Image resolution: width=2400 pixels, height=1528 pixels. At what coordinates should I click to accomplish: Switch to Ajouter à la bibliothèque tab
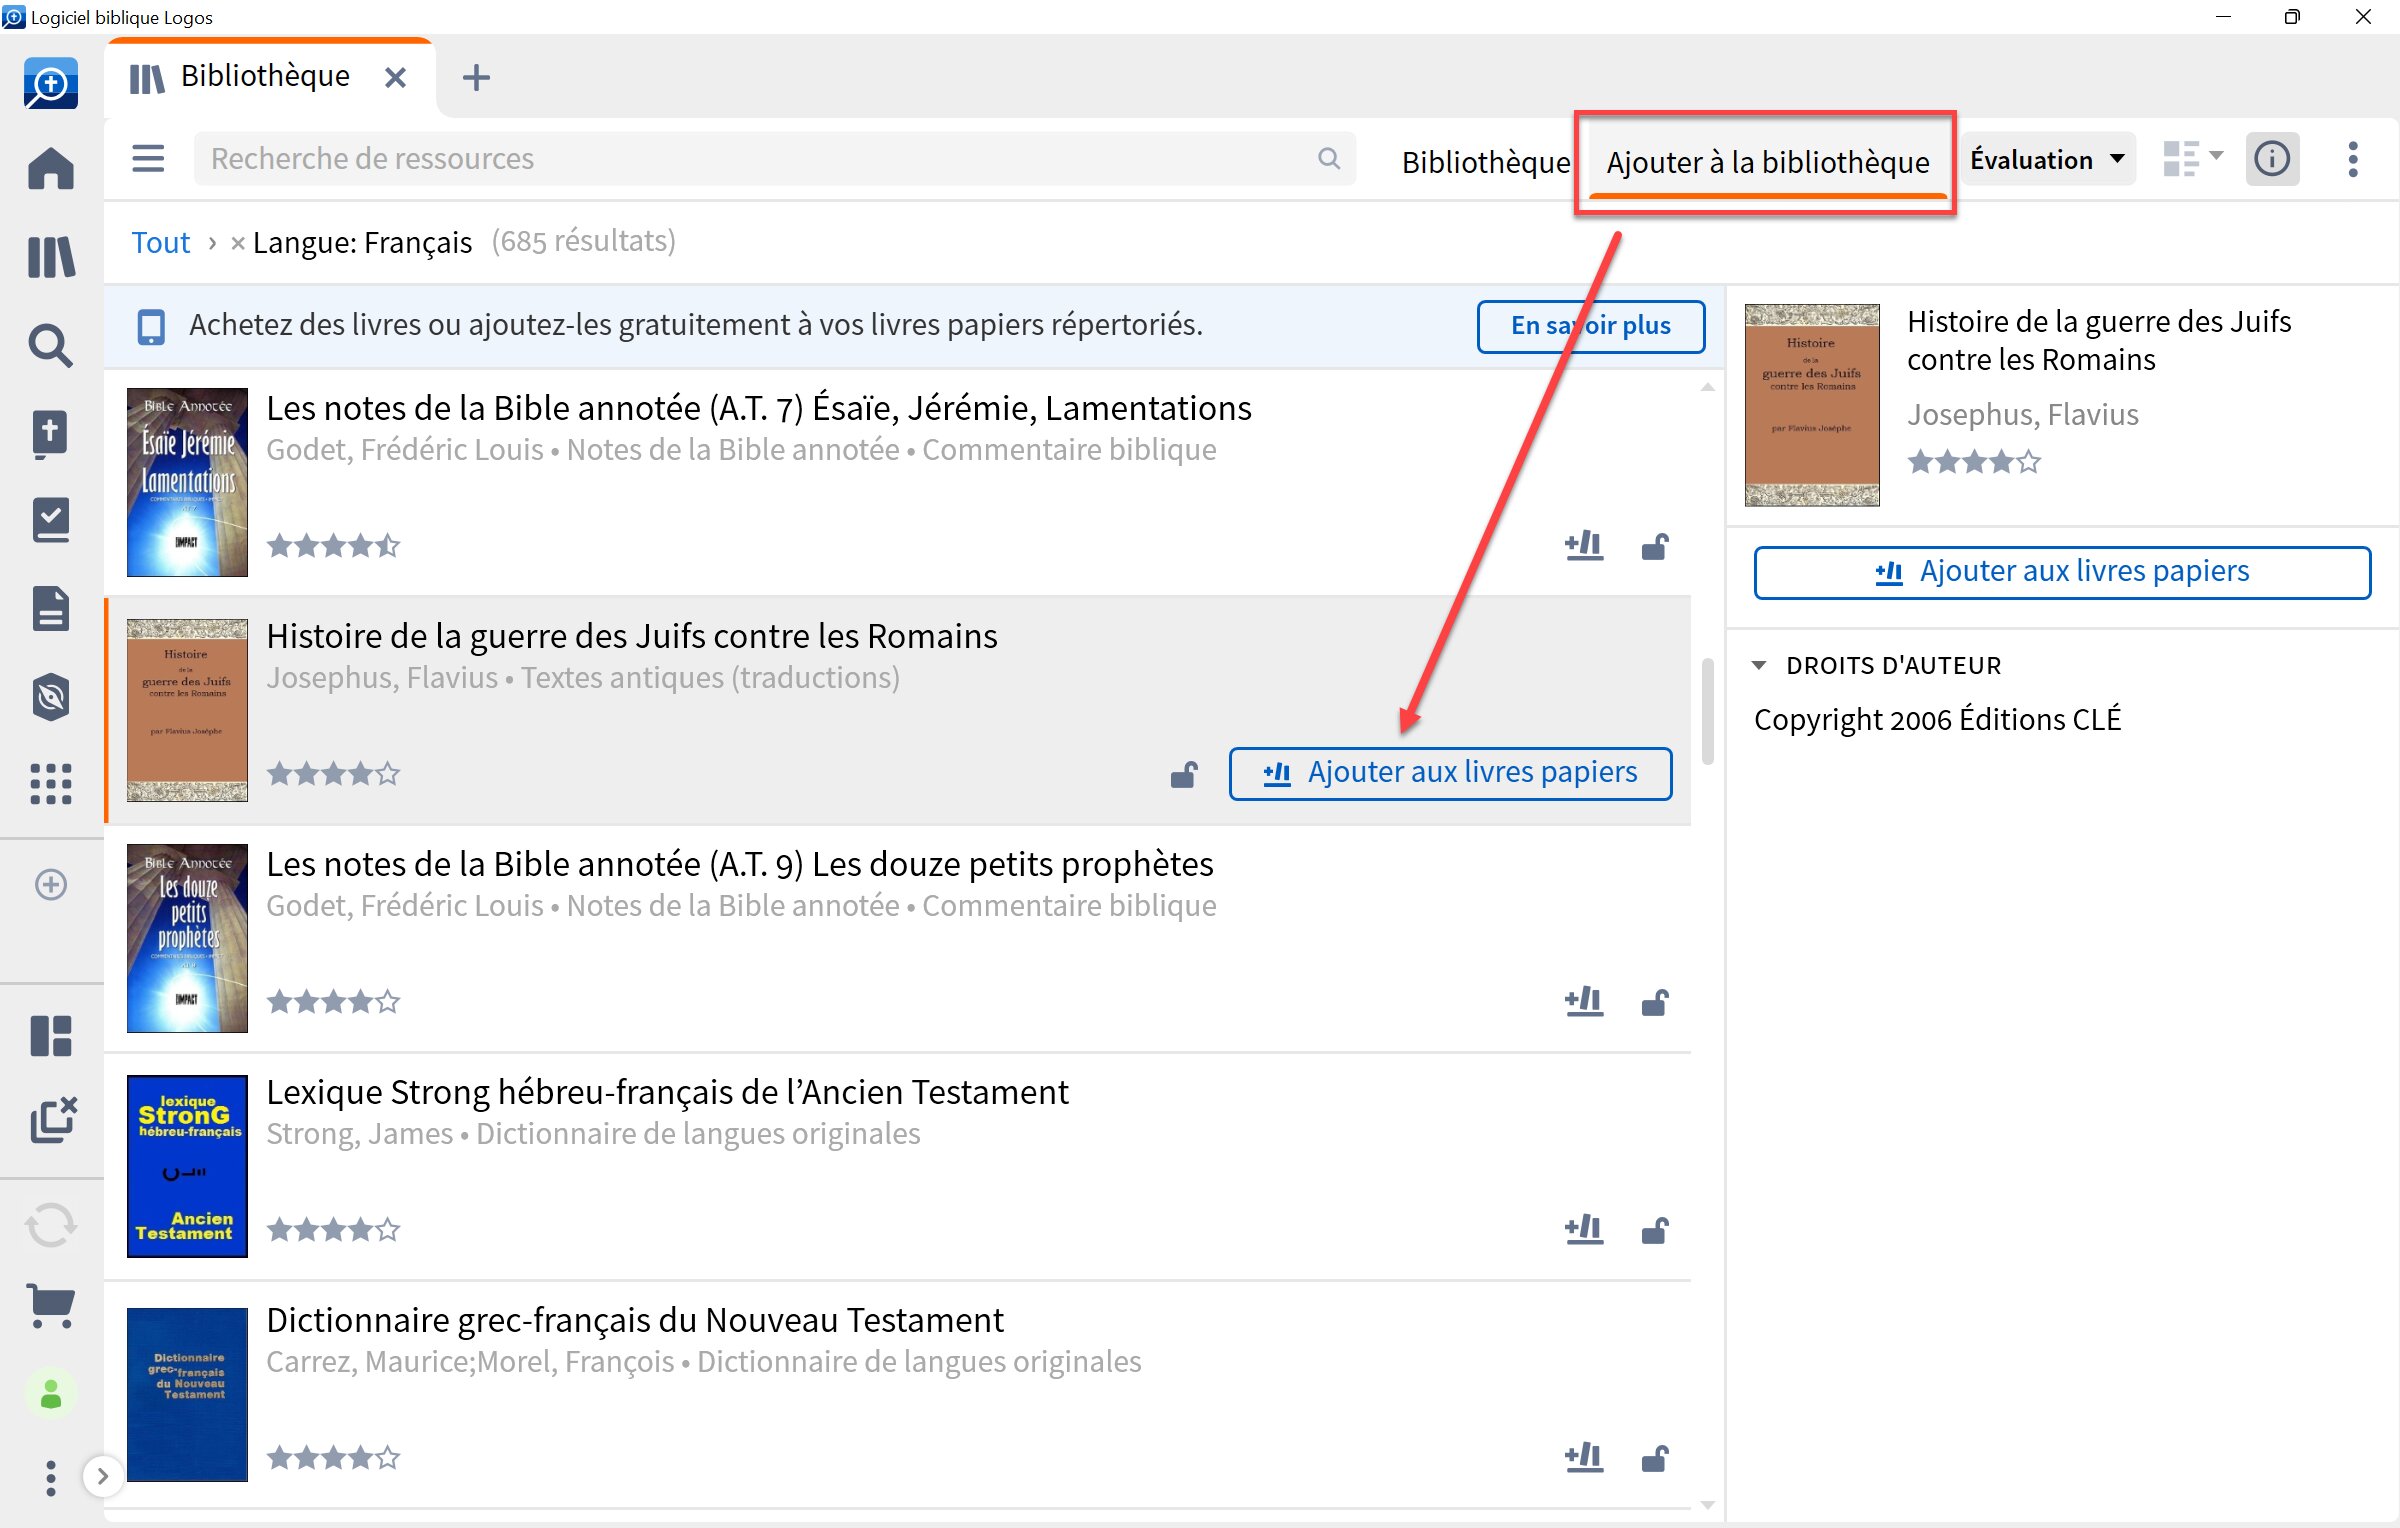click(1767, 162)
